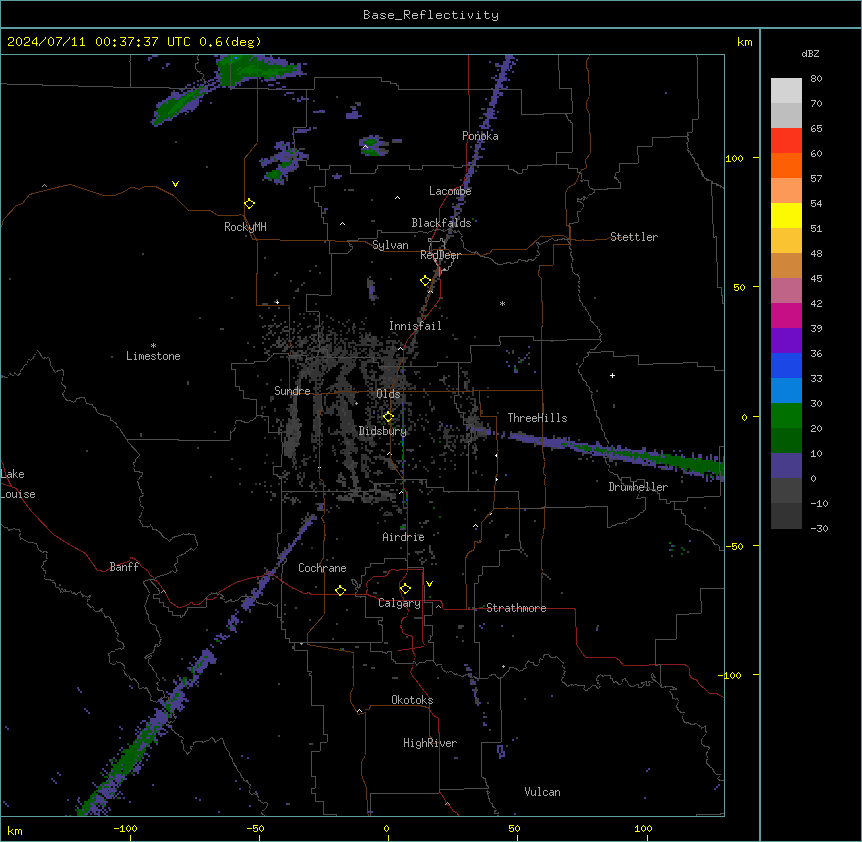This screenshot has height=842, width=862.
Task: Click the Base_Reflectivity title text
Action: (431, 15)
